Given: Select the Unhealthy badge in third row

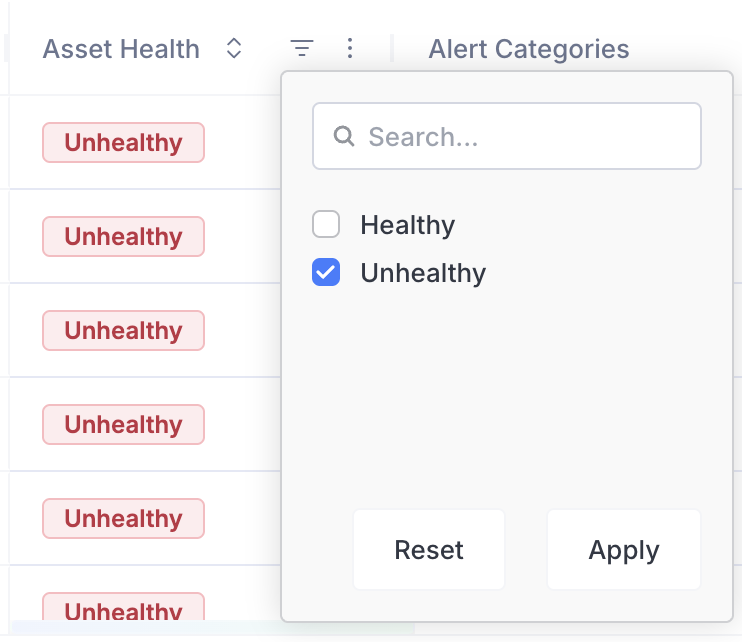Looking at the screenshot, I should tap(123, 331).
